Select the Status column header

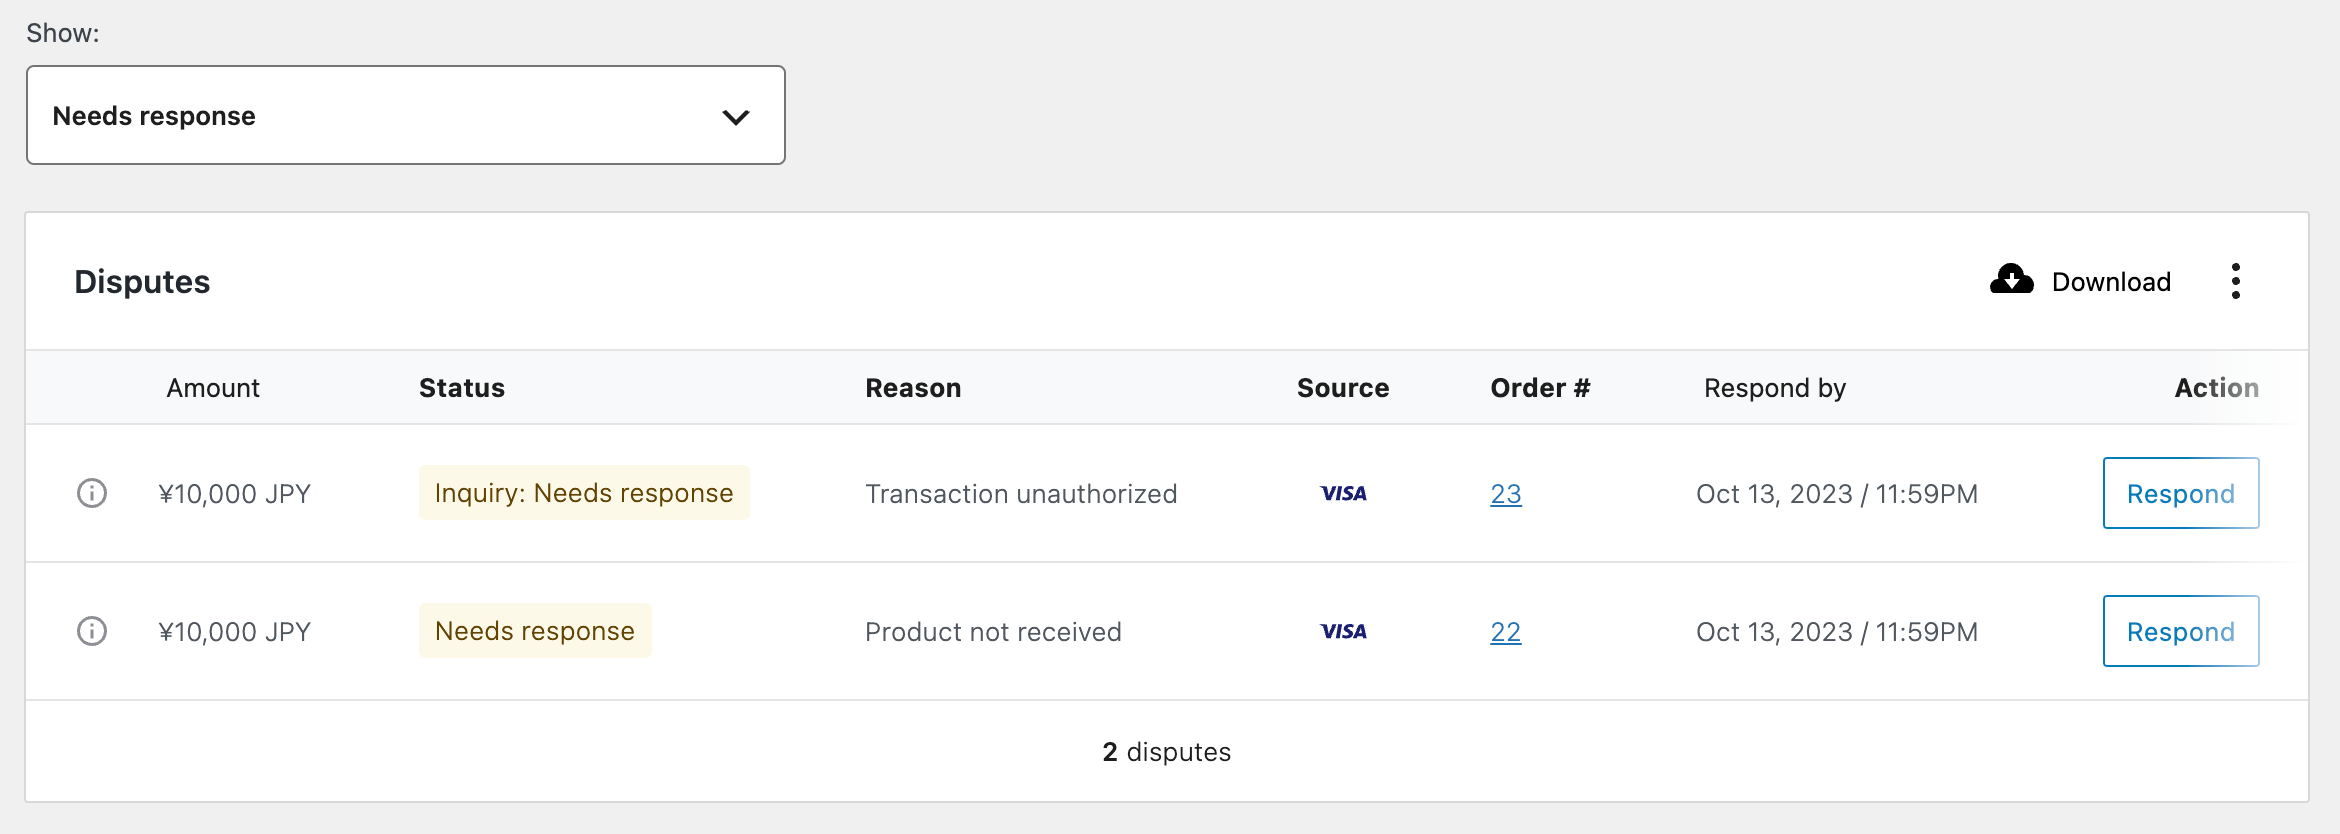[461, 387]
